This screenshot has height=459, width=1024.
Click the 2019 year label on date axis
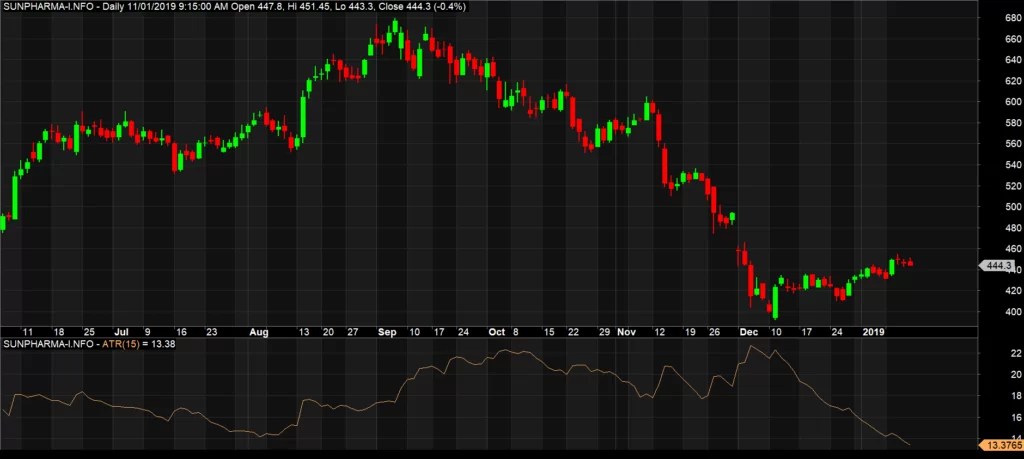(x=873, y=332)
